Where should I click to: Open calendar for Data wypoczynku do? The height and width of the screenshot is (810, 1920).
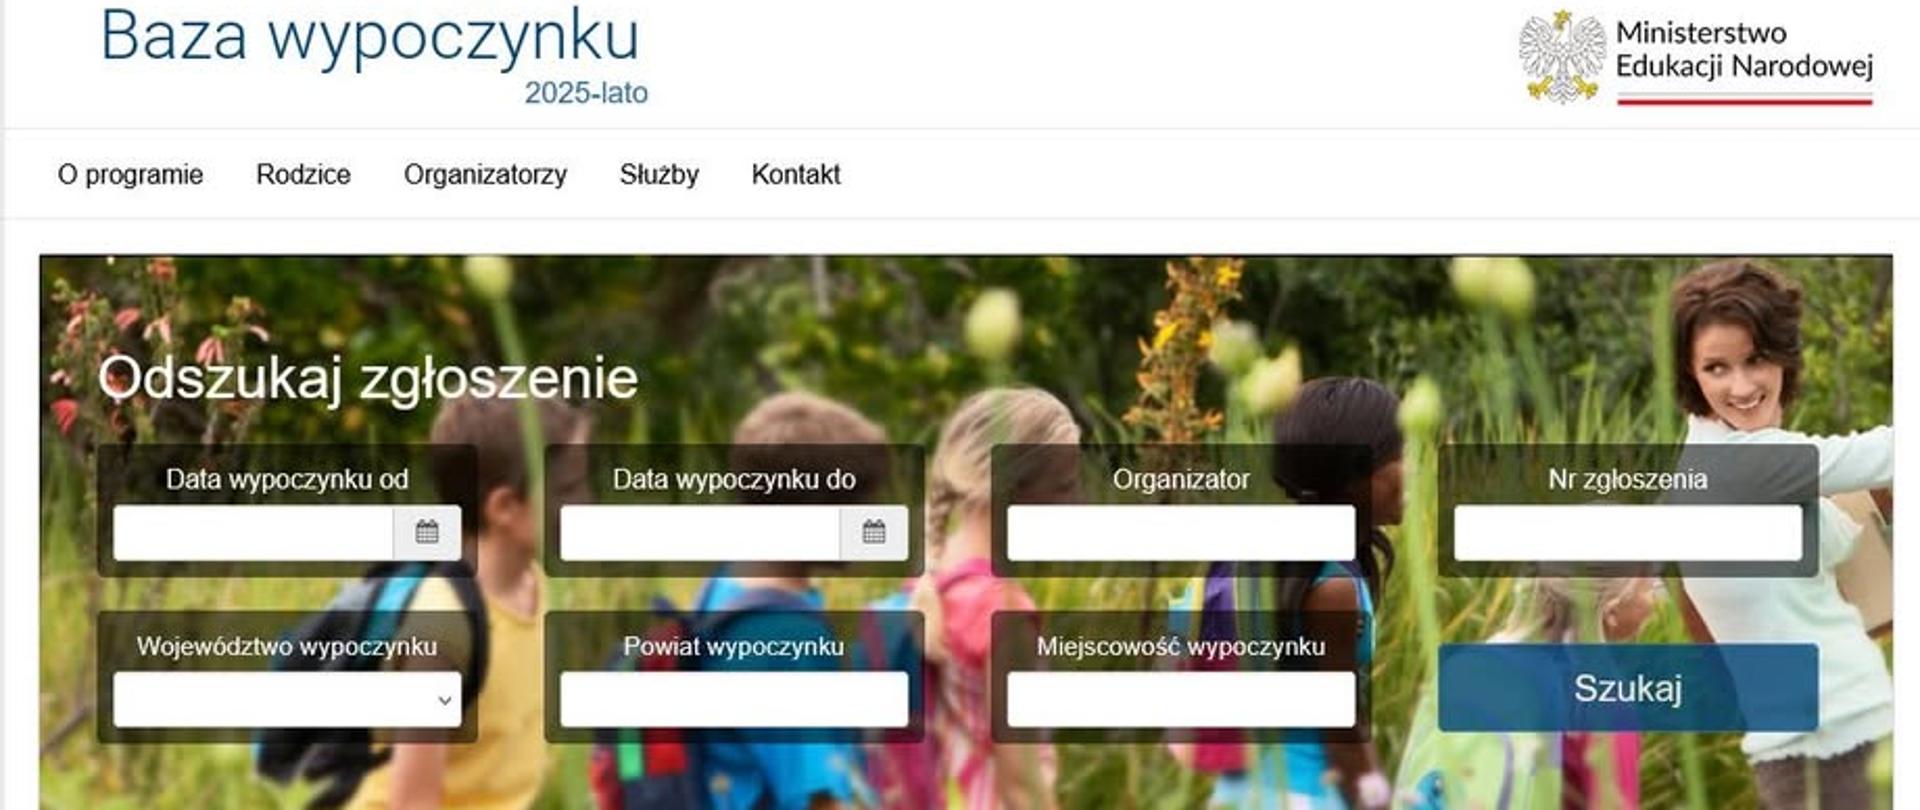pyautogui.click(x=874, y=532)
